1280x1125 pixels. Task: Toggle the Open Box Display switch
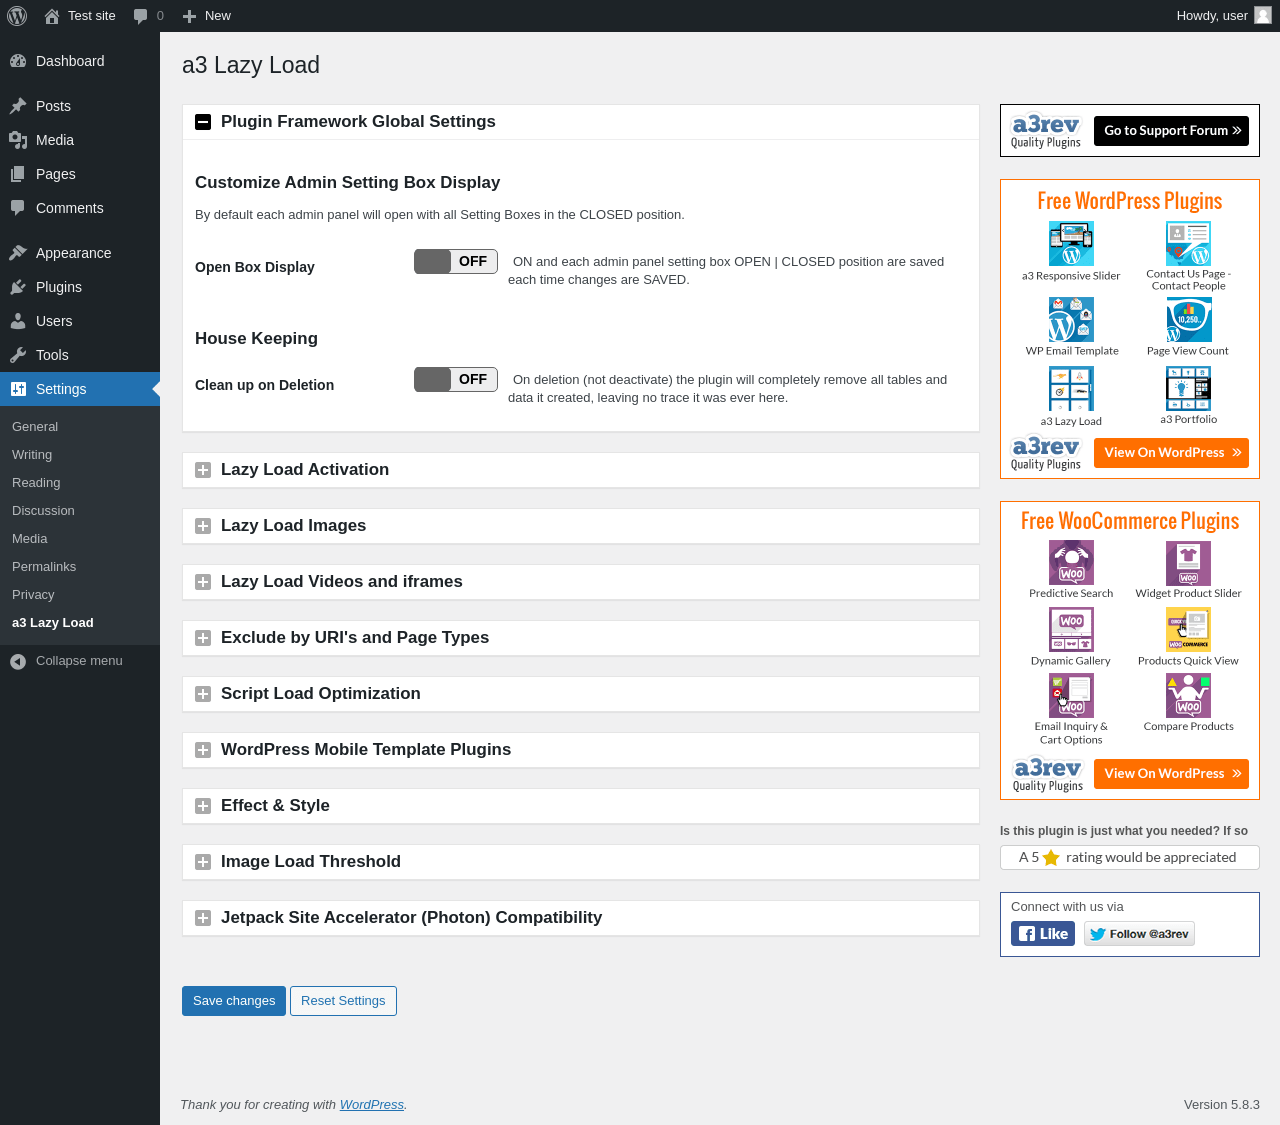pyautogui.click(x=456, y=261)
